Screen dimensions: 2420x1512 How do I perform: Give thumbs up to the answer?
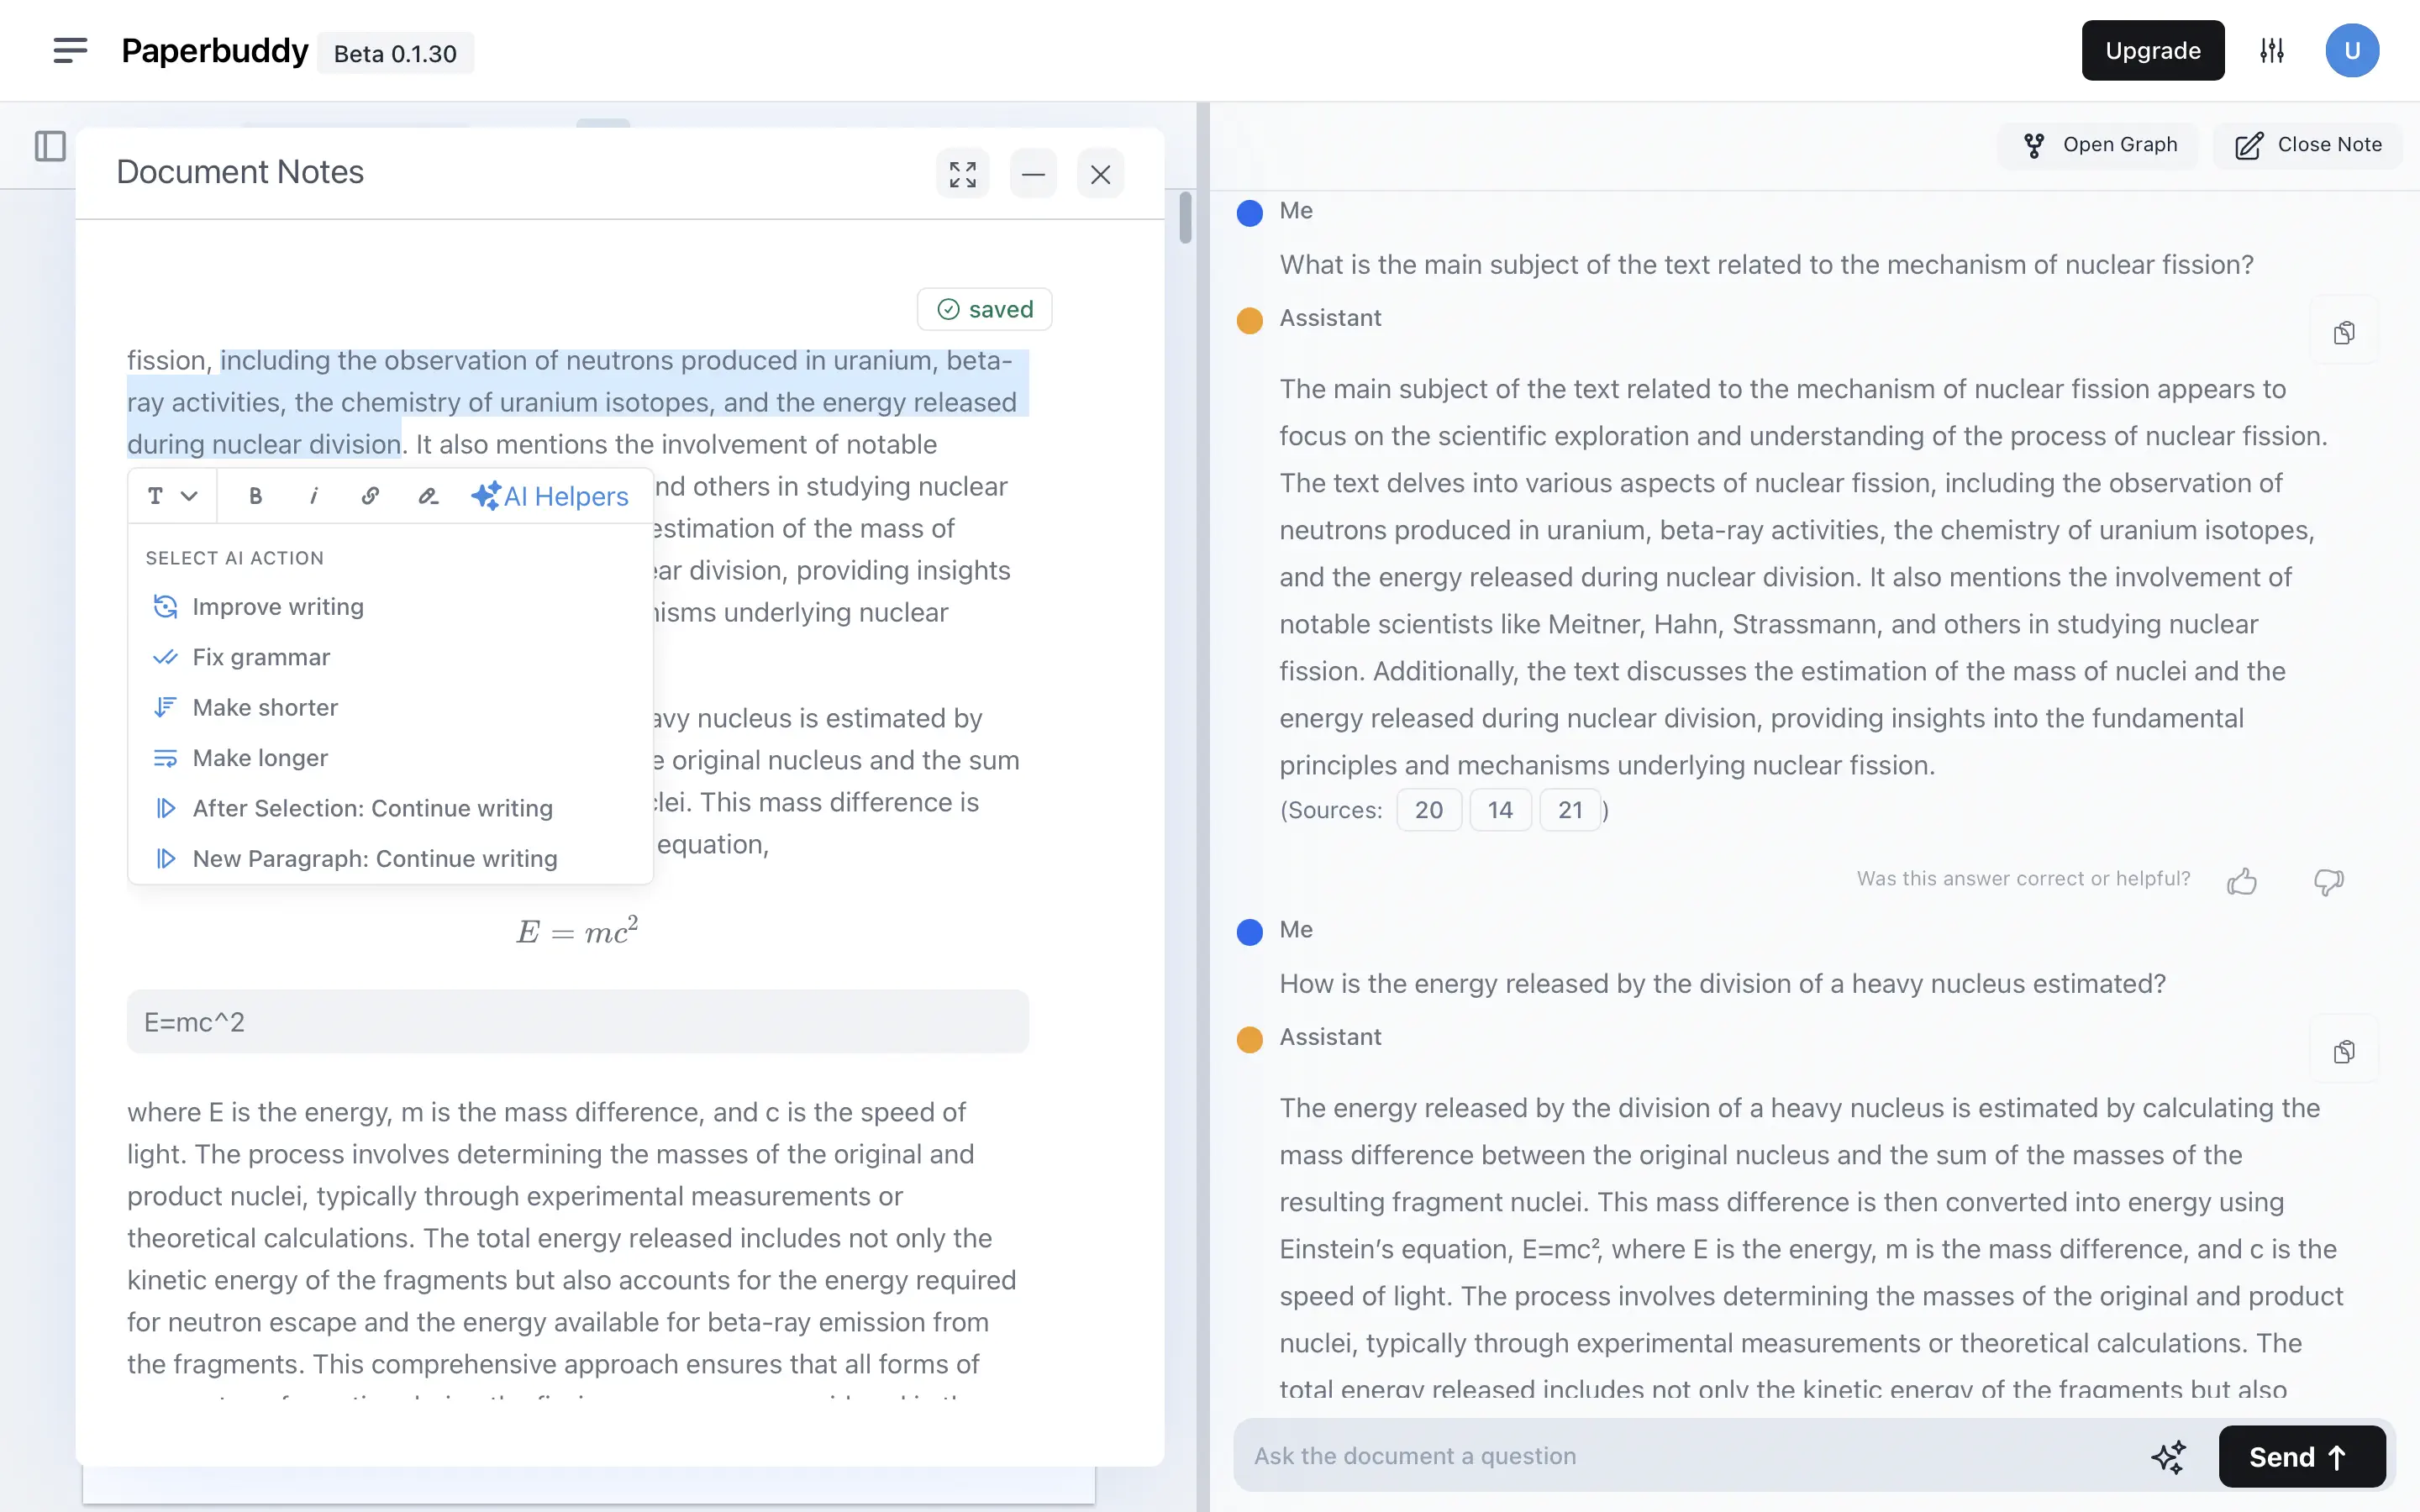(2243, 881)
